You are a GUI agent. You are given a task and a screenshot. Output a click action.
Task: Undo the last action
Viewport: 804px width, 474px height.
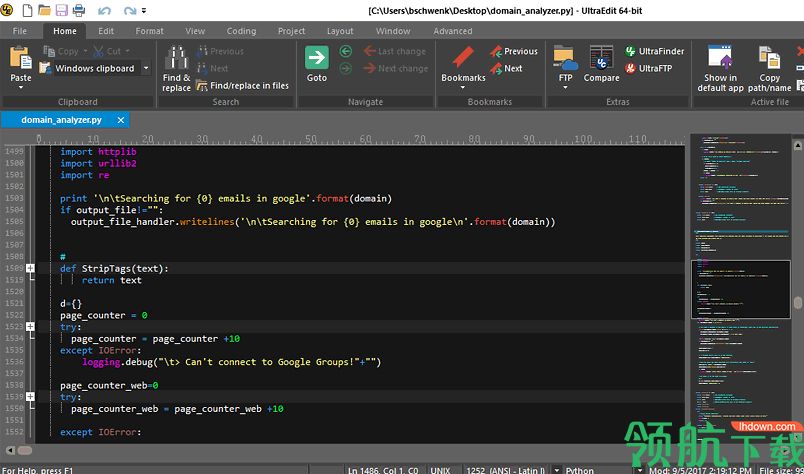pos(104,10)
